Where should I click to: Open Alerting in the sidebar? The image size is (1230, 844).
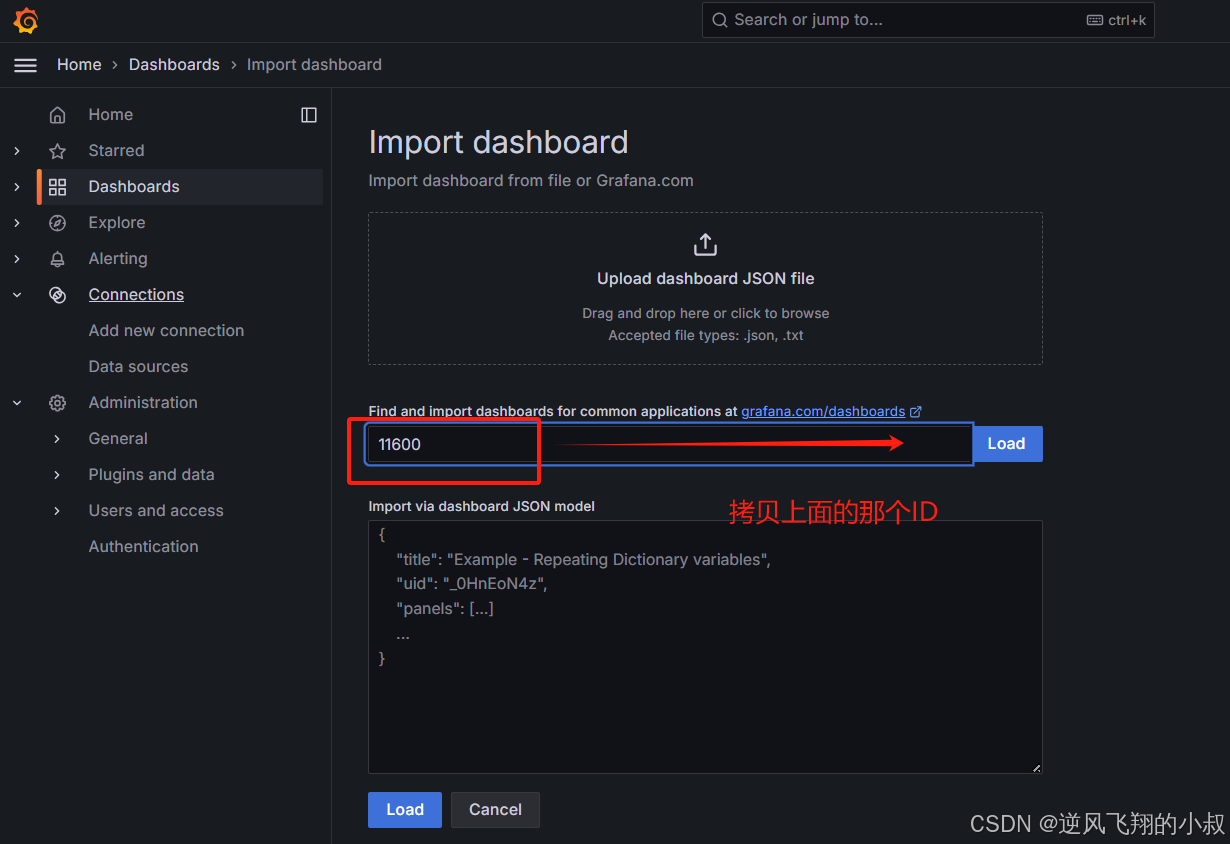pyautogui.click(x=118, y=259)
